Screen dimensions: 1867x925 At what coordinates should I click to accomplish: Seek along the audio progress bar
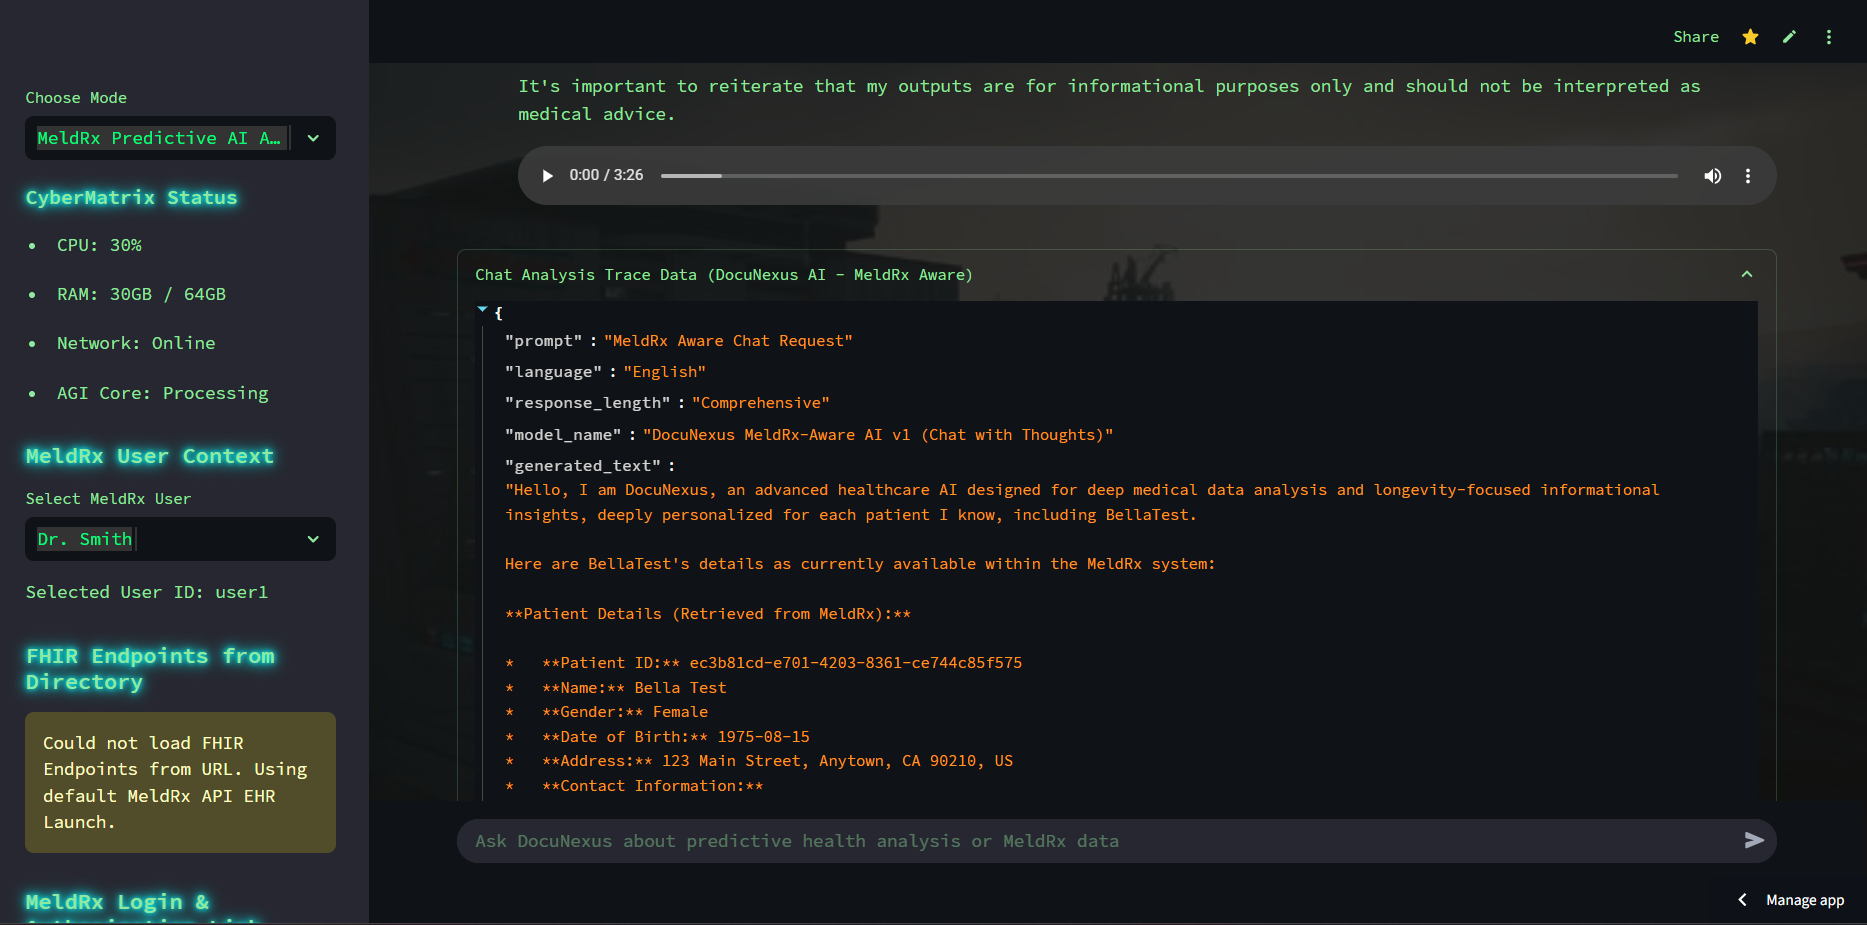pyautogui.click(x=1169, y=176)
